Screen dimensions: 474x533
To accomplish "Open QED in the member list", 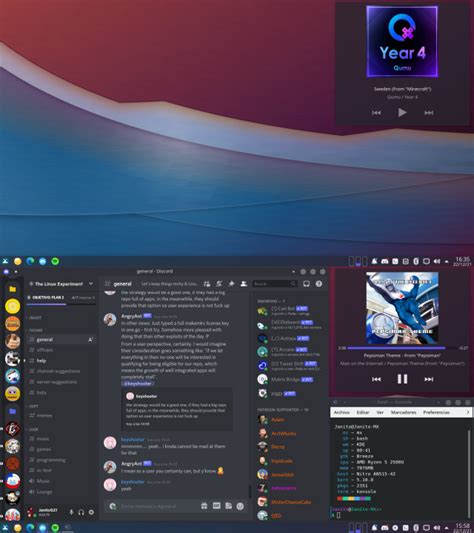I will (x=276, y=516).
